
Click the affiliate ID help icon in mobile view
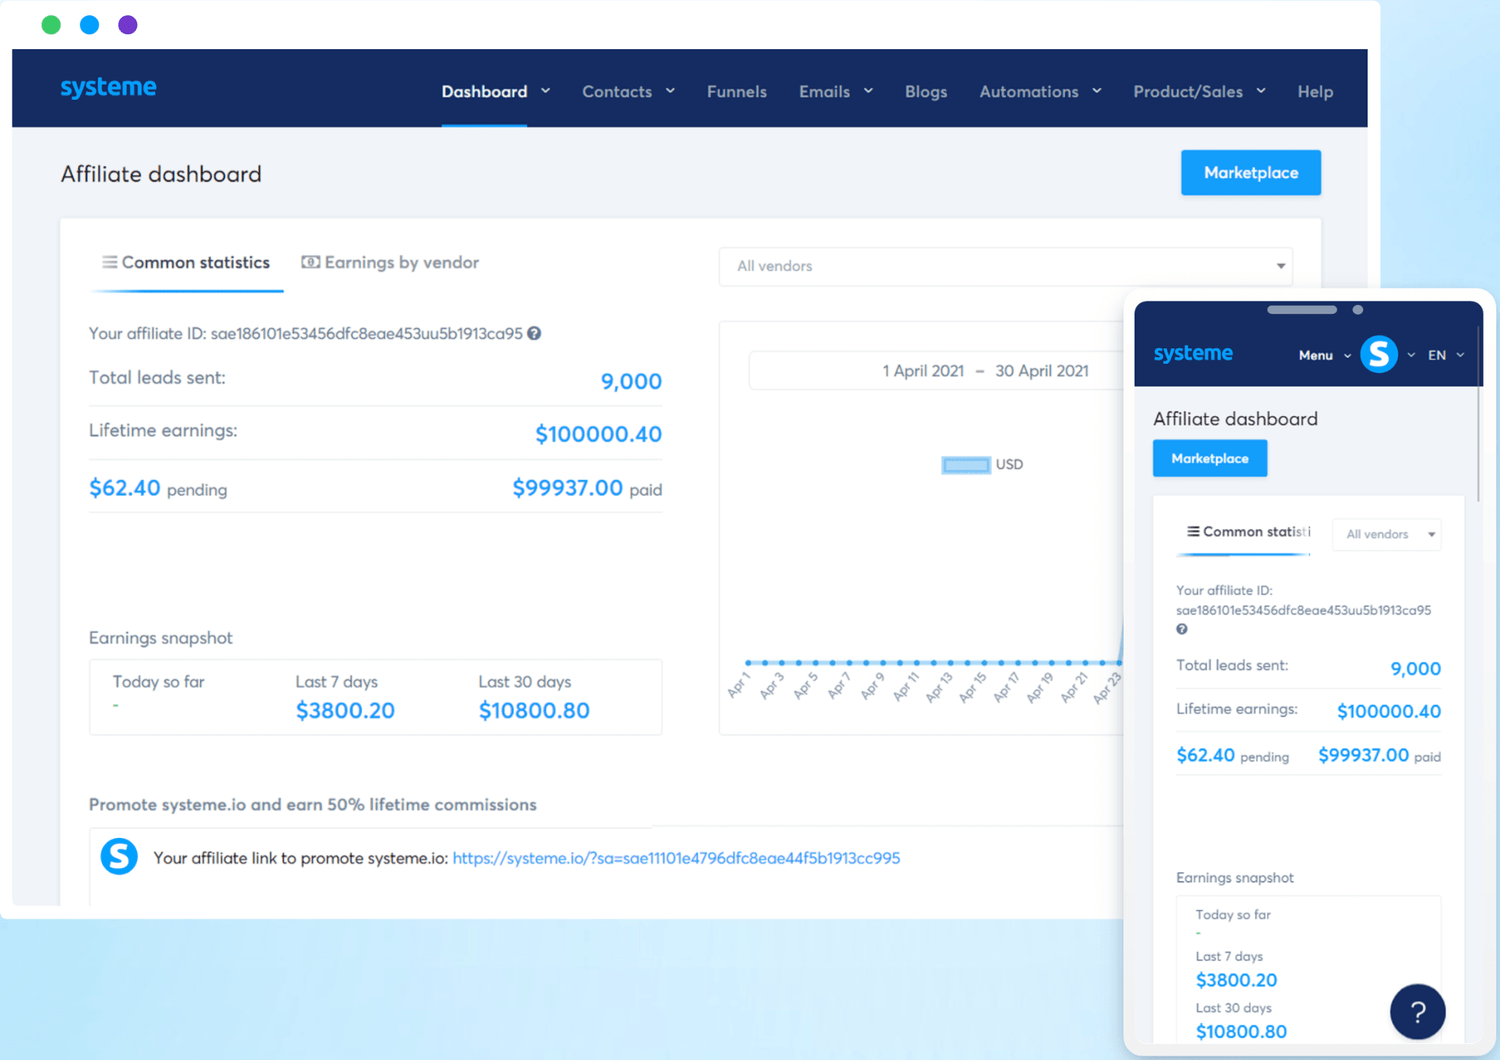pyautogui.click(x=1182, y=630)
